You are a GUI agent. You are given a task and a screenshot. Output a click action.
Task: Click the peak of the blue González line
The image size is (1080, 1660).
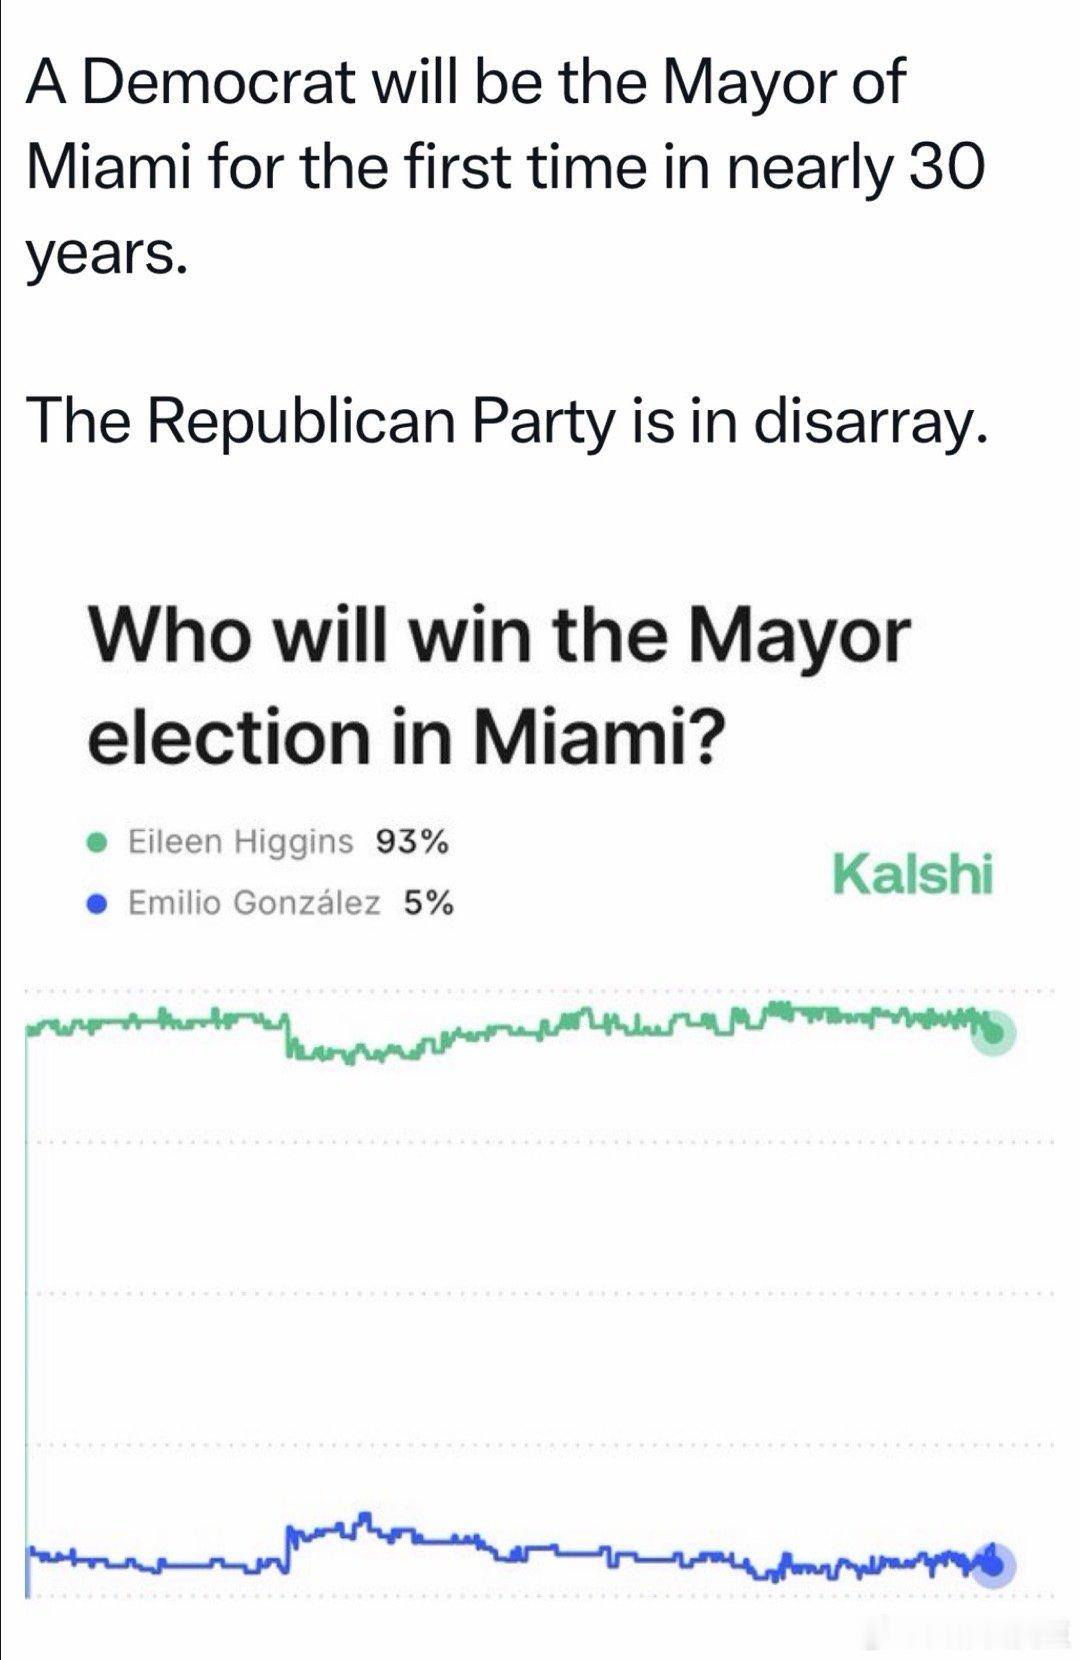363,1516
